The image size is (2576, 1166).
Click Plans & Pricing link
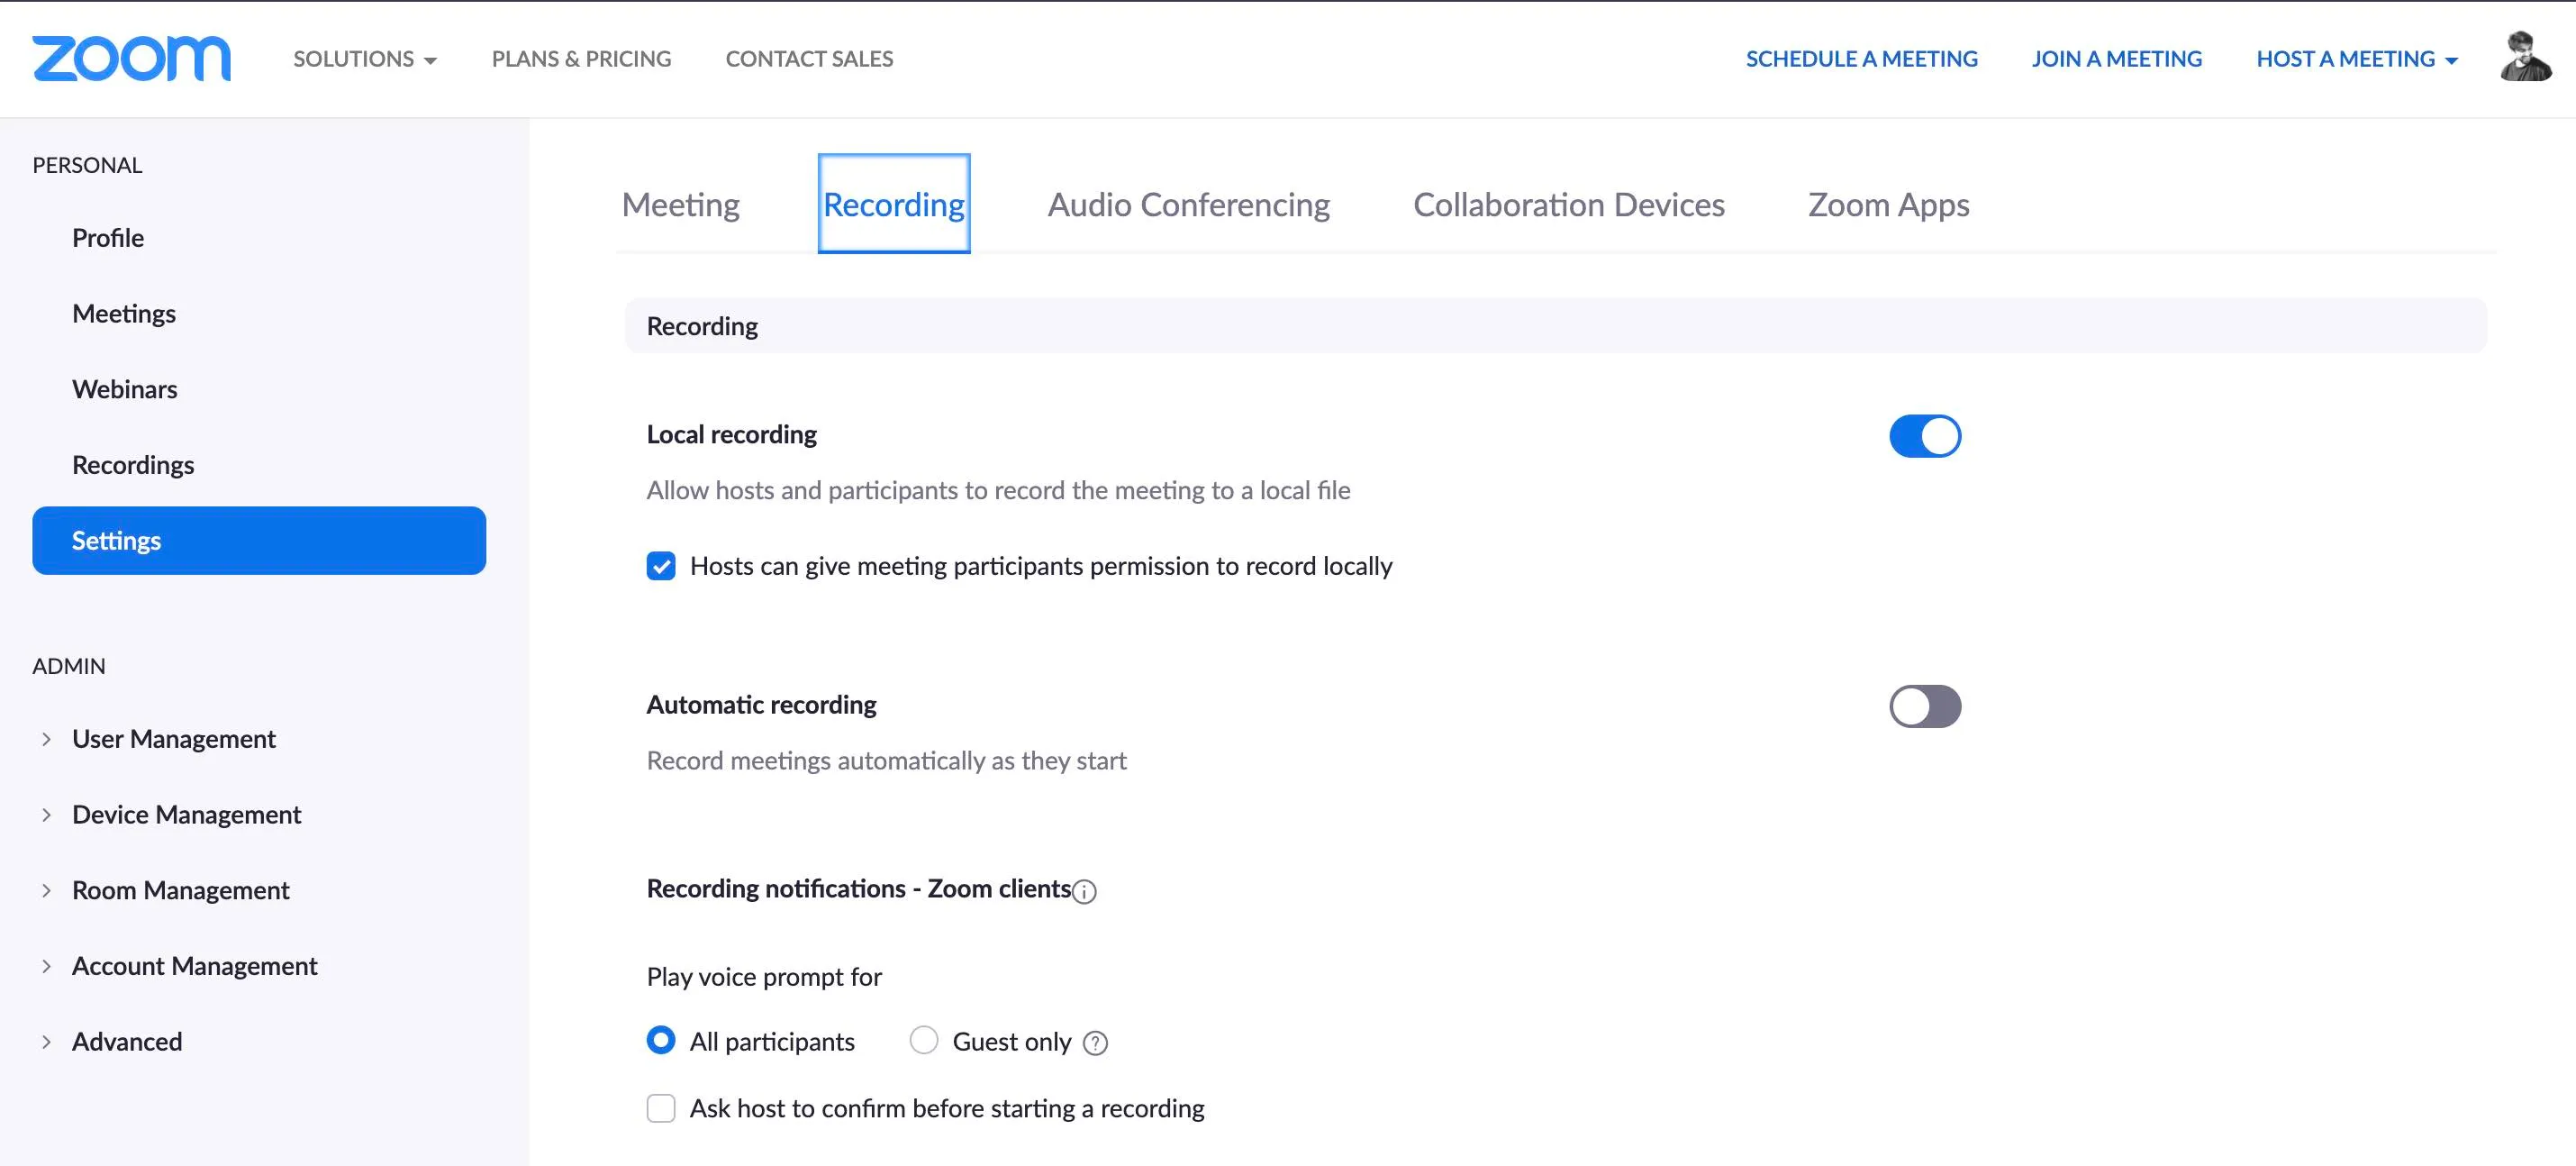(x=582, y=59)
